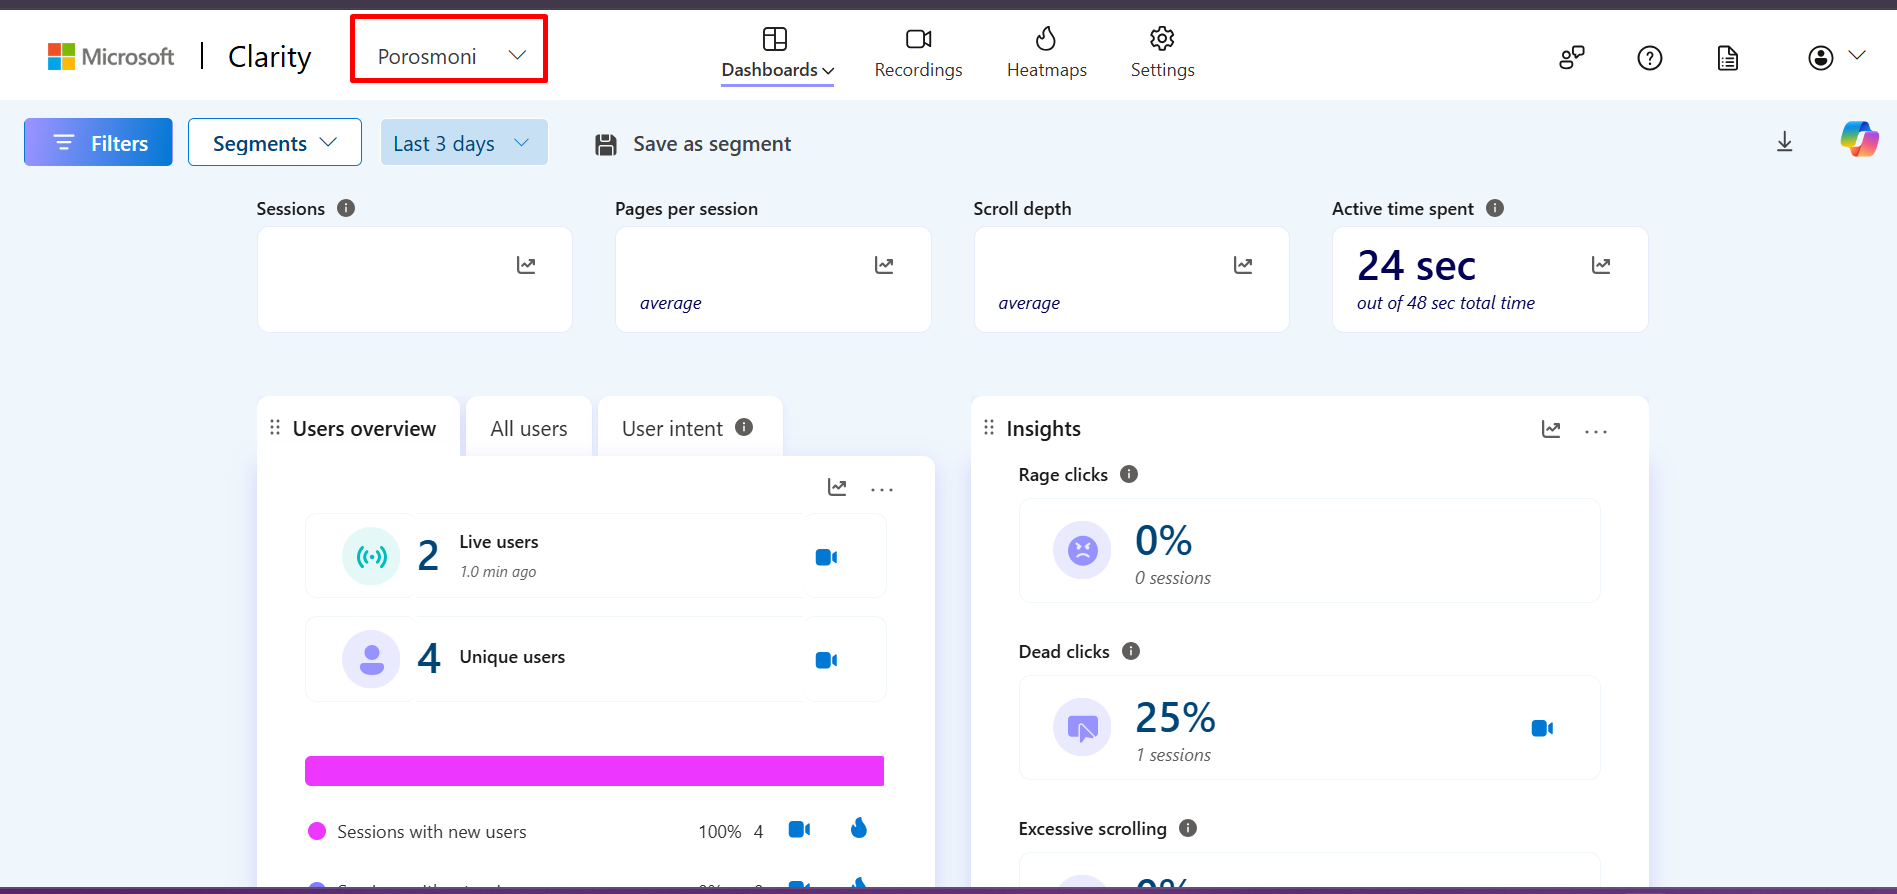Open heatmap for Sessions with new users
This screenshot has width=1897, height=894.
point(858,828)
